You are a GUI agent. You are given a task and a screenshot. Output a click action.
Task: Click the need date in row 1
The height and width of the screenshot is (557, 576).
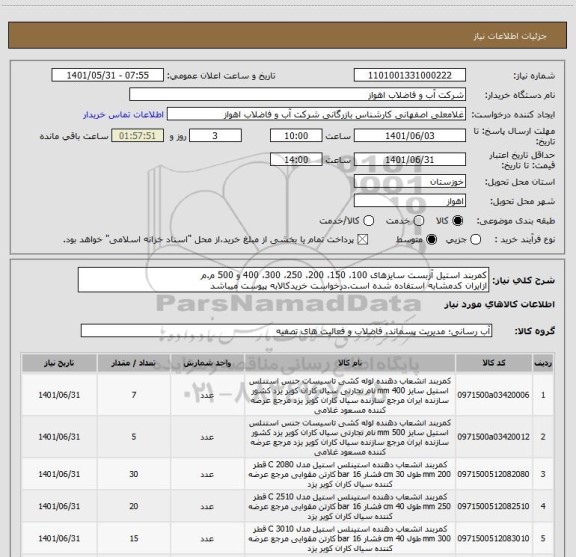pyautogui.click(x=59, y=395)
